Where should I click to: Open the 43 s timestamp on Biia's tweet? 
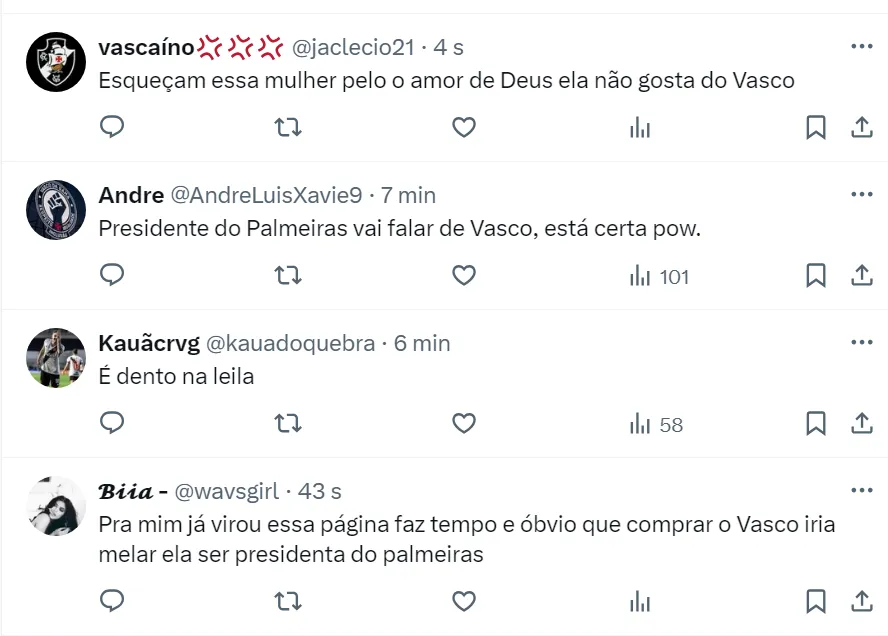(x=320, y=491)
